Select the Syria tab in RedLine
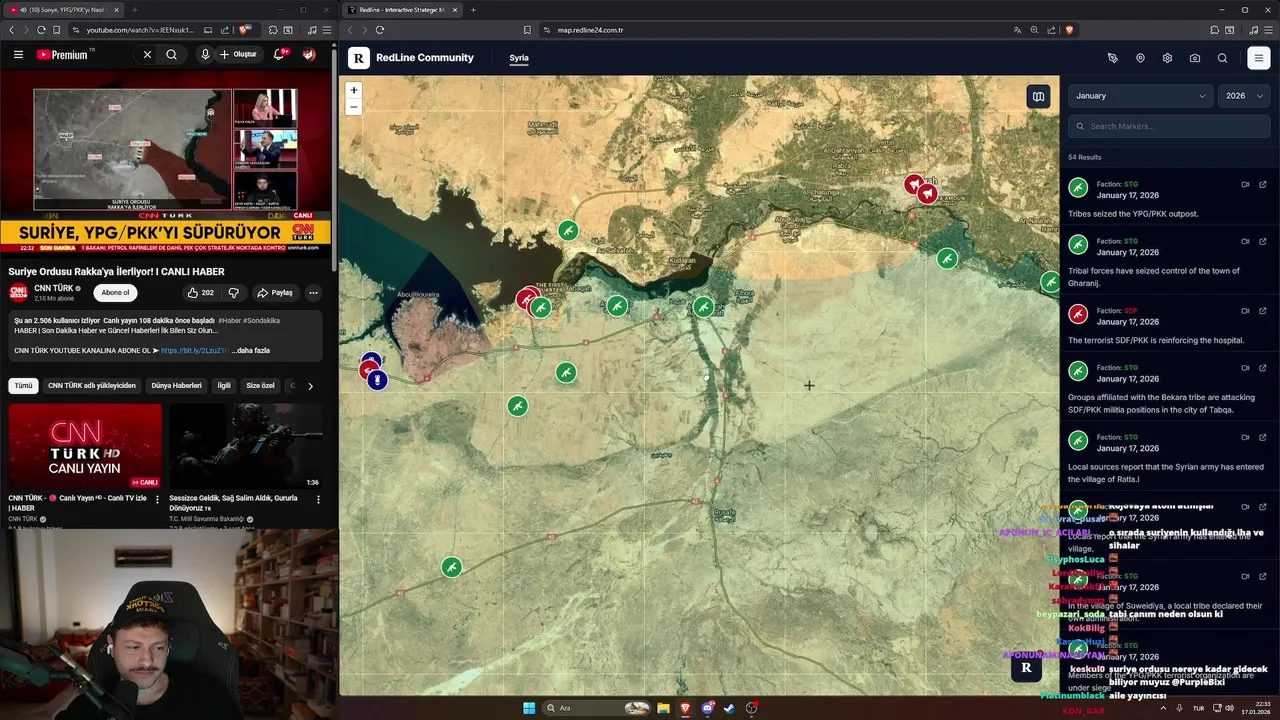Viewport: 1280px width, 720px height. click(518, 58)
